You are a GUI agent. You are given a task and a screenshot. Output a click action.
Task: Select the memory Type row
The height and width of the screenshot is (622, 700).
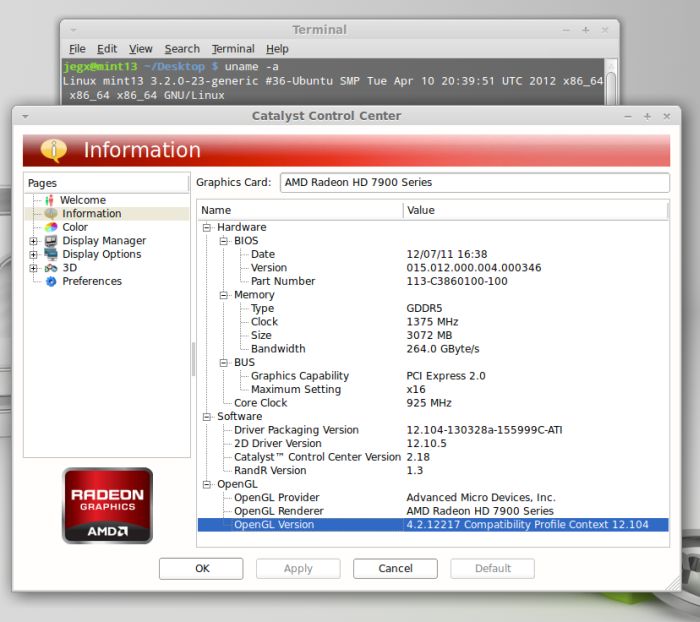click(433, 308)
